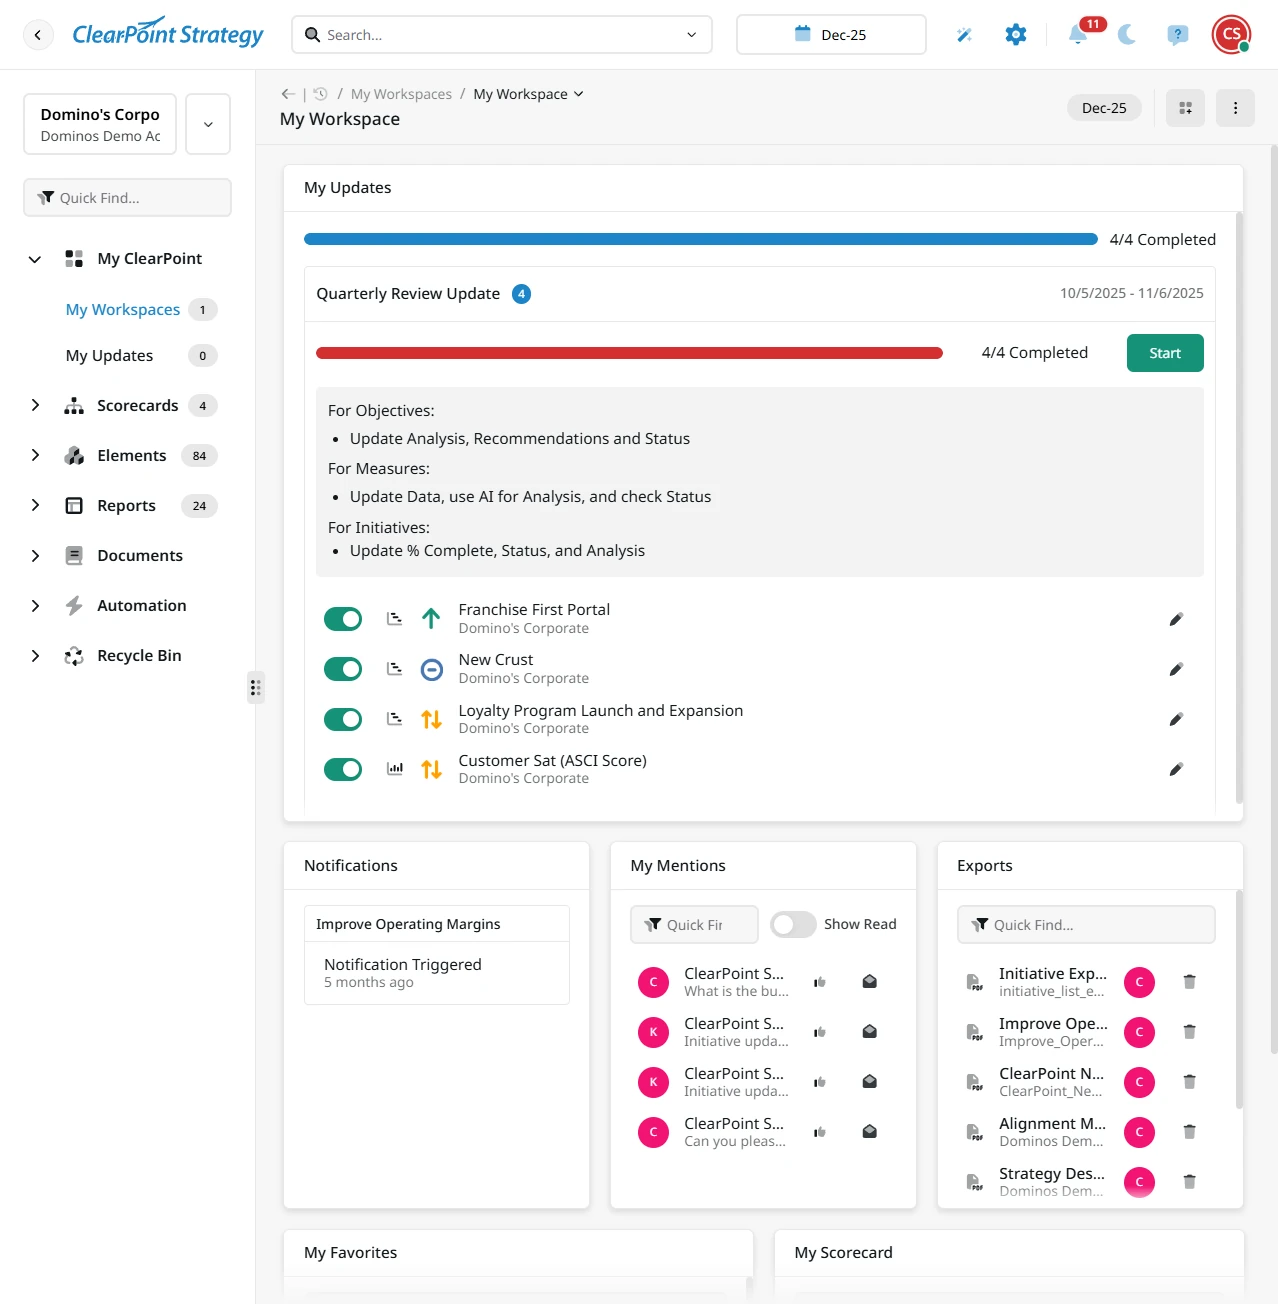This screenshot has width=1278, height=1304.
Task: Open the AI magic wand assistant
Action: pos(964,35)
